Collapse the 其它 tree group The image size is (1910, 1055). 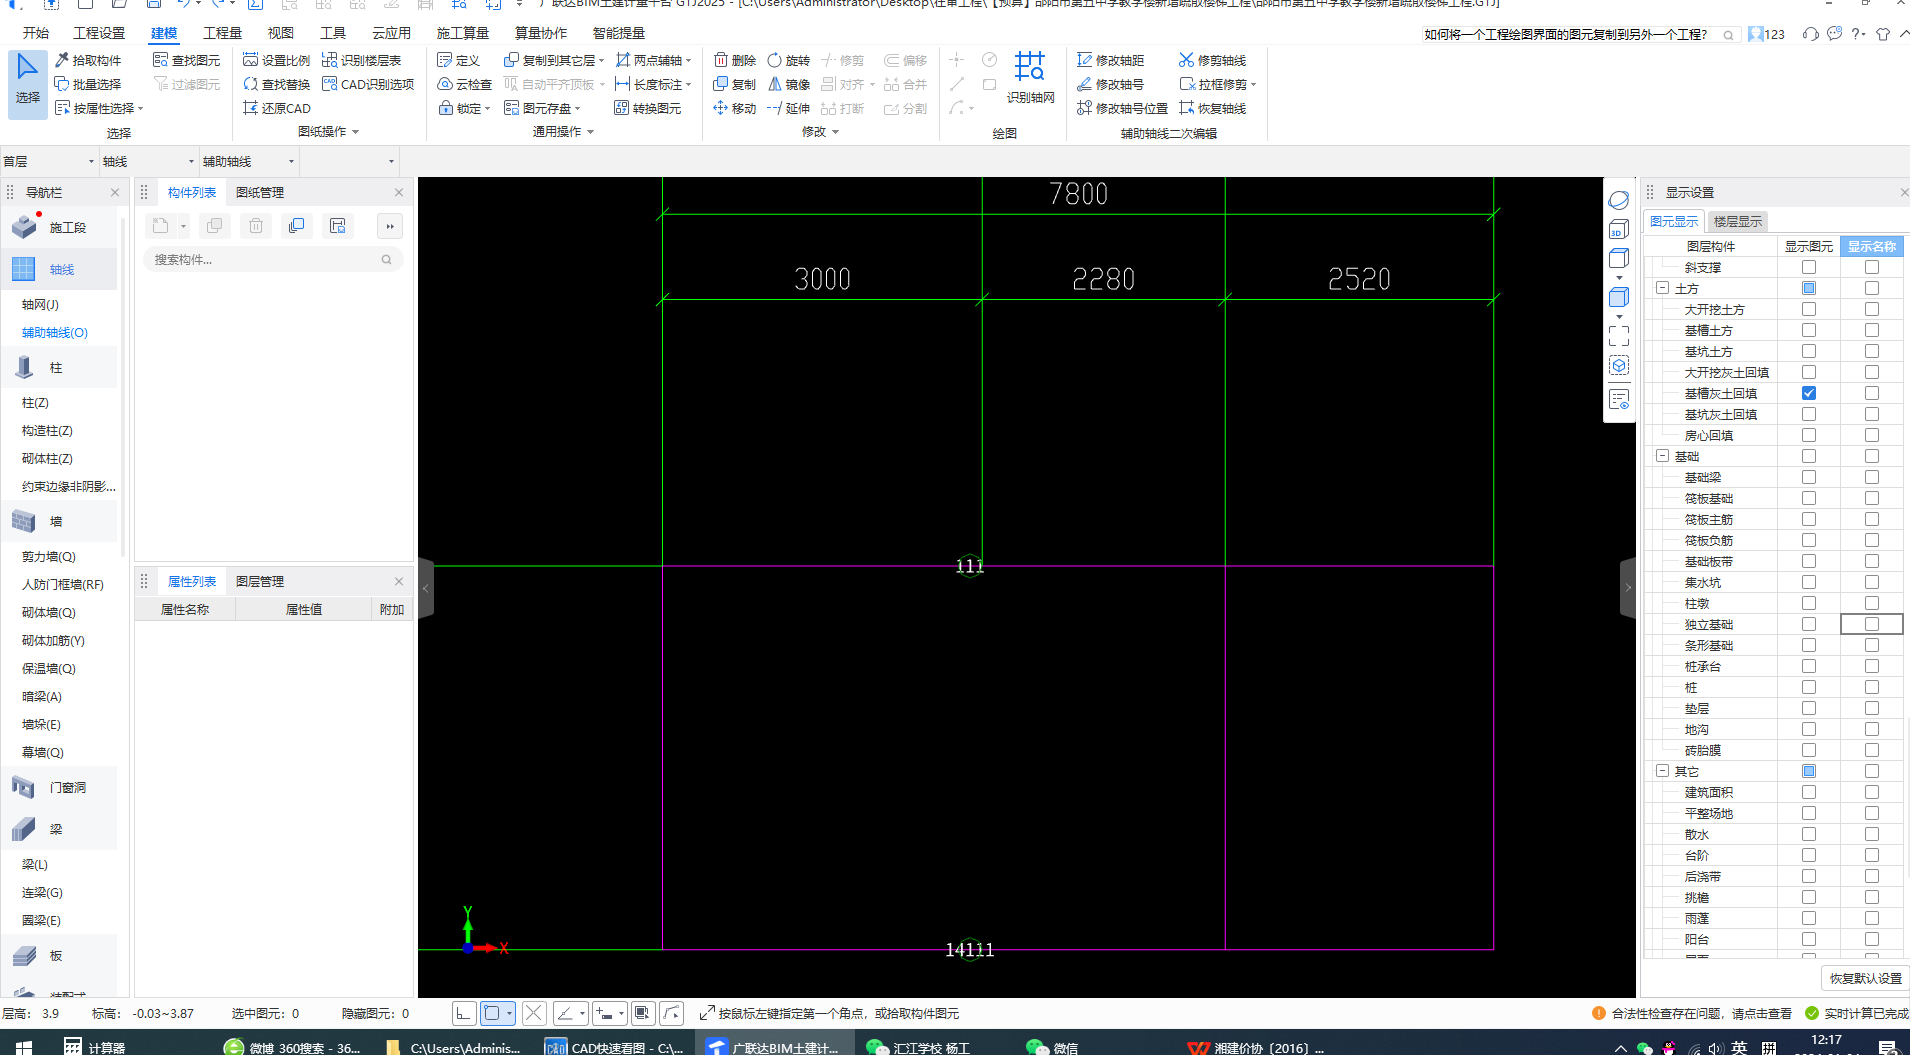click(1662, 771)
